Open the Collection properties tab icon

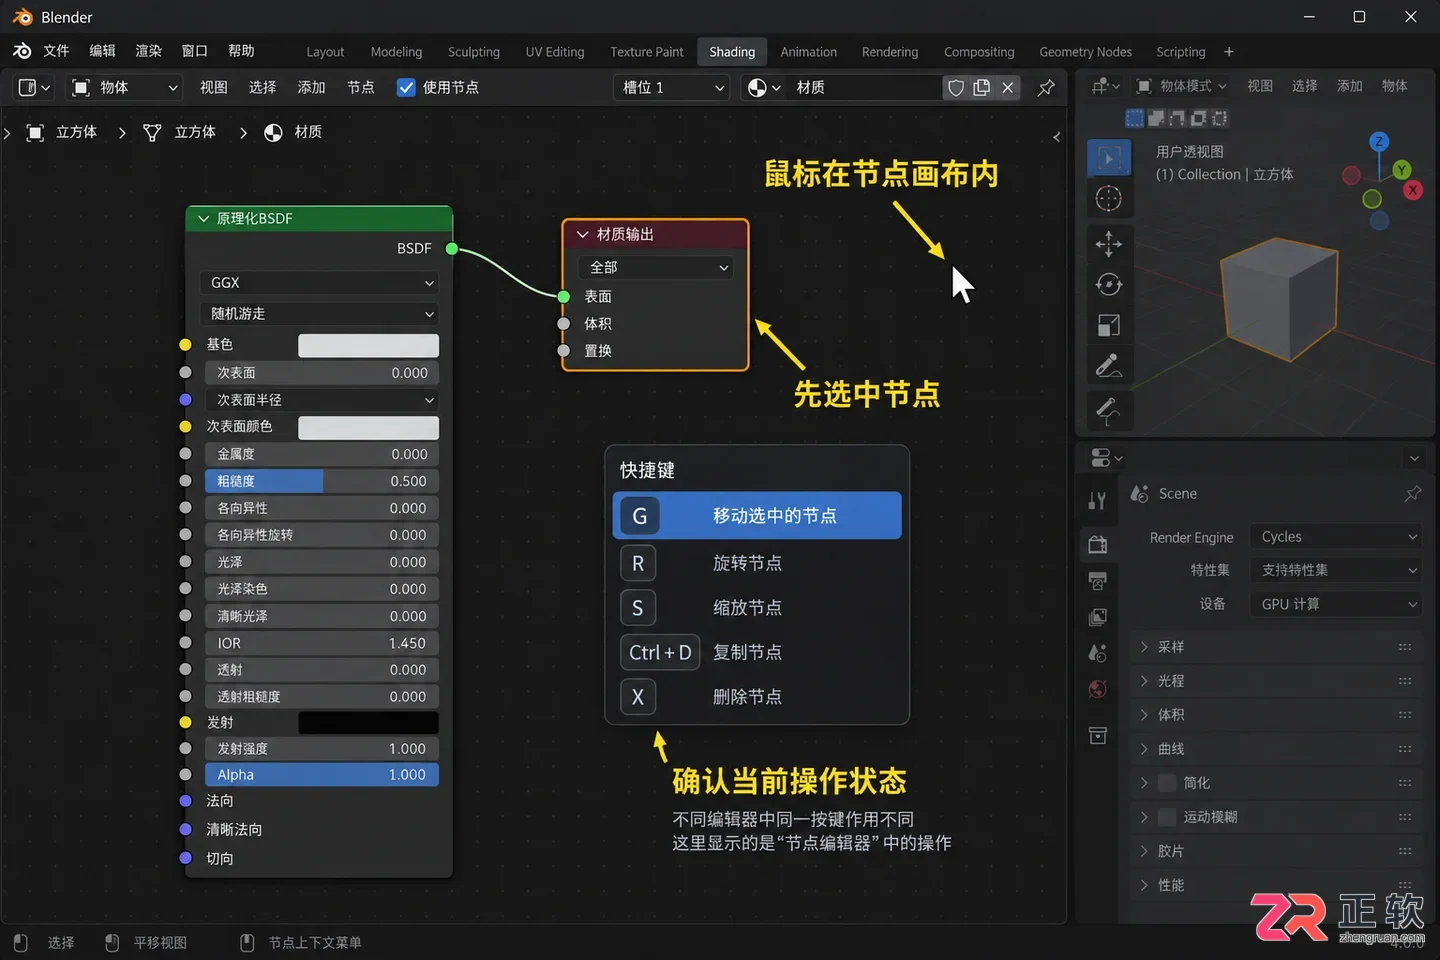pos(1097,736)
